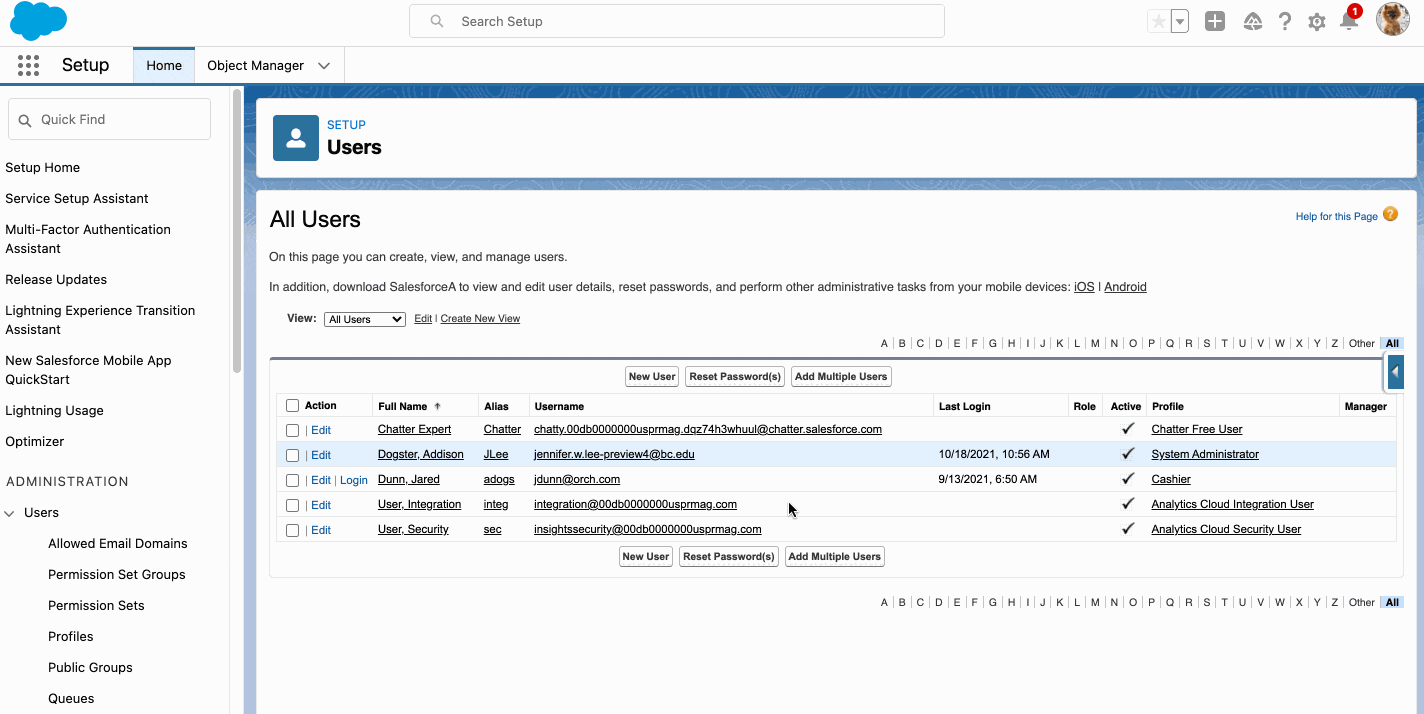Check the User, Integration row checkbox
The height and width of the screenshot is (714, 1424).
tap(292, 505)
